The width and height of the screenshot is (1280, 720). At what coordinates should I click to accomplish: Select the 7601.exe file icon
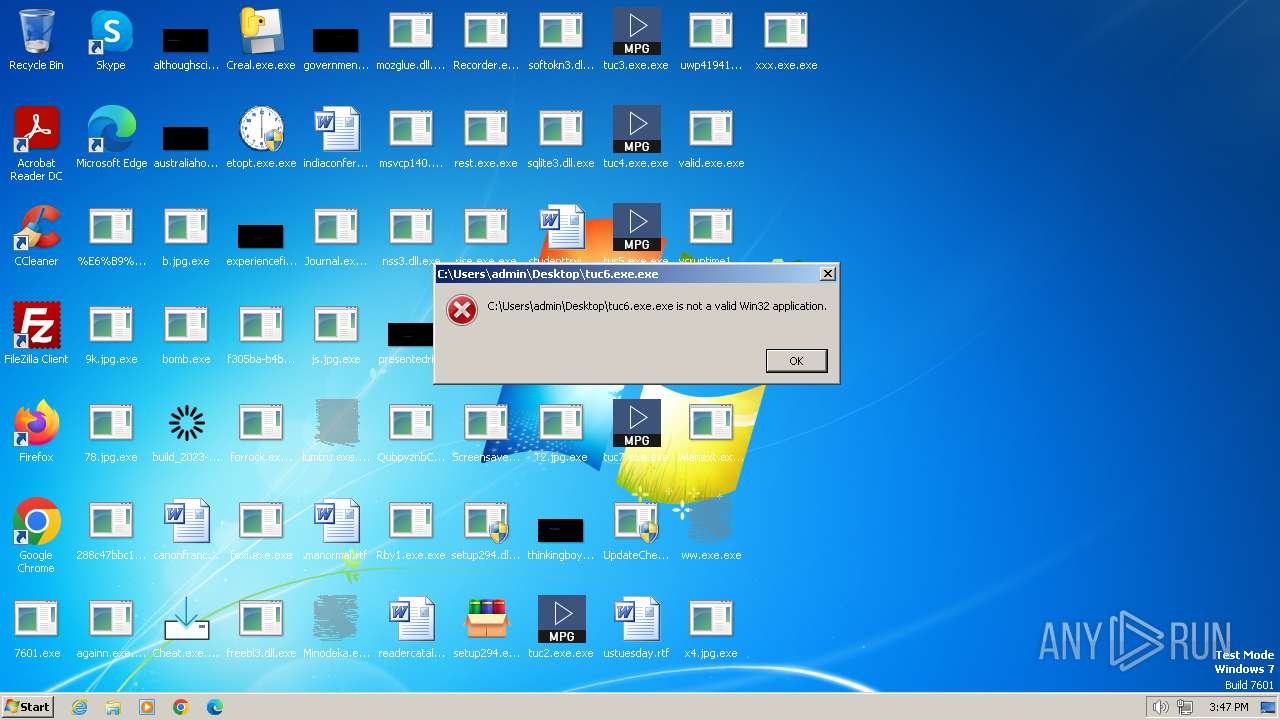pyautogui.click(x=36, y=619)
